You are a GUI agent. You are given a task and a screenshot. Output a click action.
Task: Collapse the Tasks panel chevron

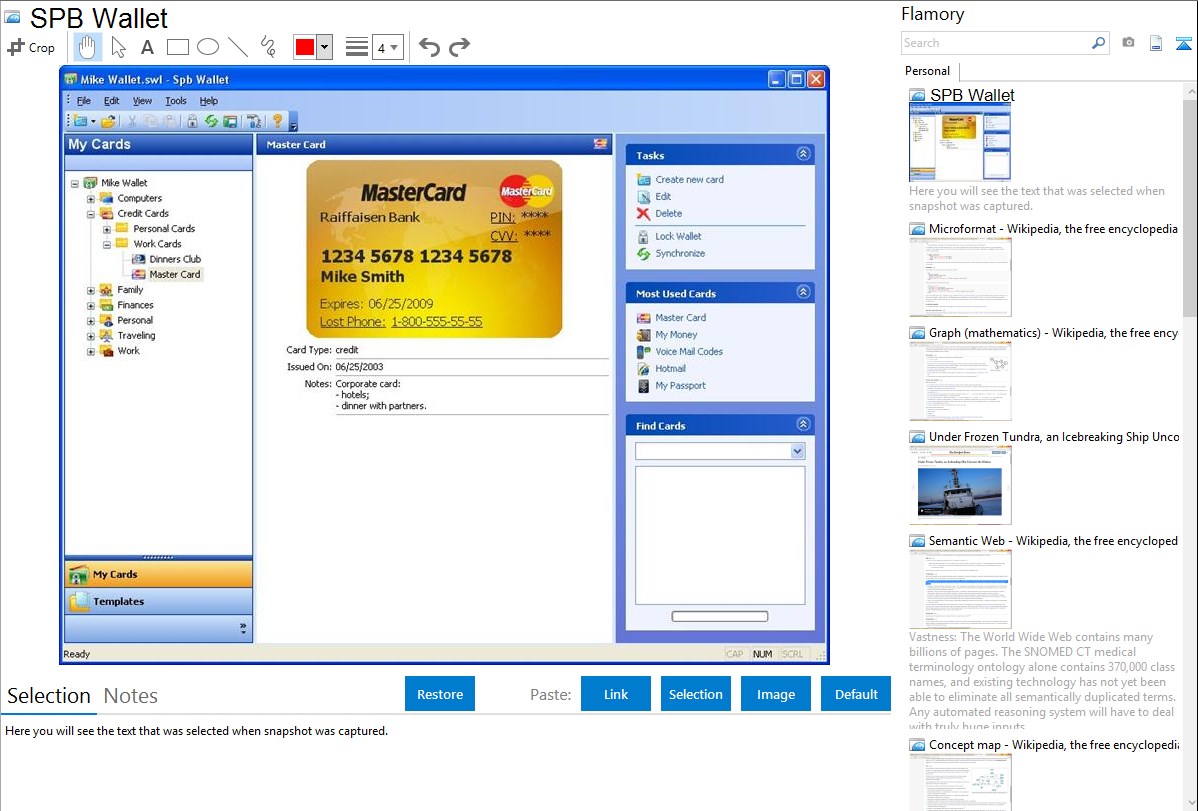(803, 154)
